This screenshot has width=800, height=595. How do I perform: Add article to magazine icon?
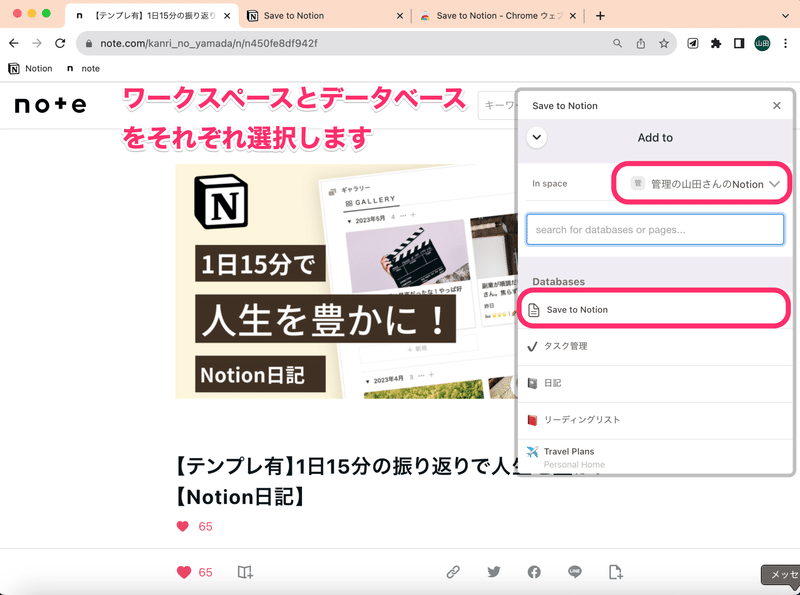(x=245, y=572)
